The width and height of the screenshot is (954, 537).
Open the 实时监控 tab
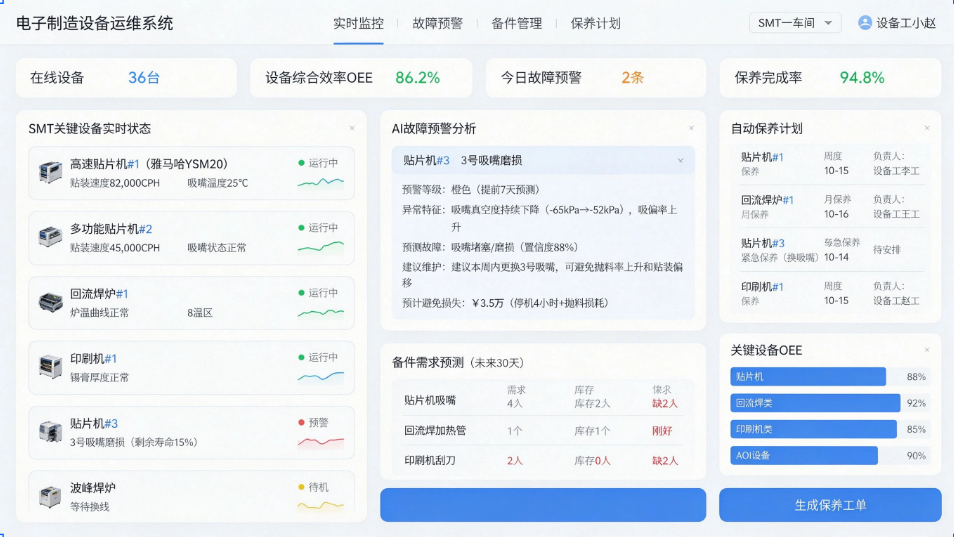point(358,23)
